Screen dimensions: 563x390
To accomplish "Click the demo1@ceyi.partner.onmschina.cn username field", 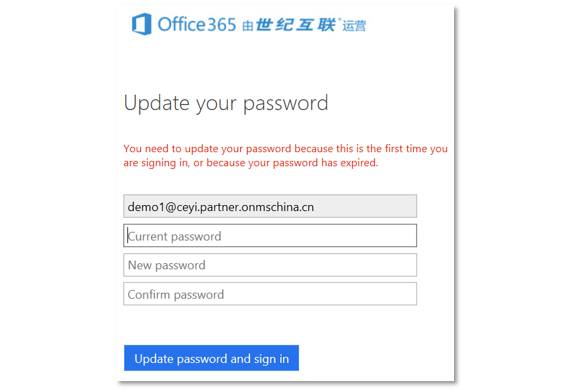I will [270, 206].
